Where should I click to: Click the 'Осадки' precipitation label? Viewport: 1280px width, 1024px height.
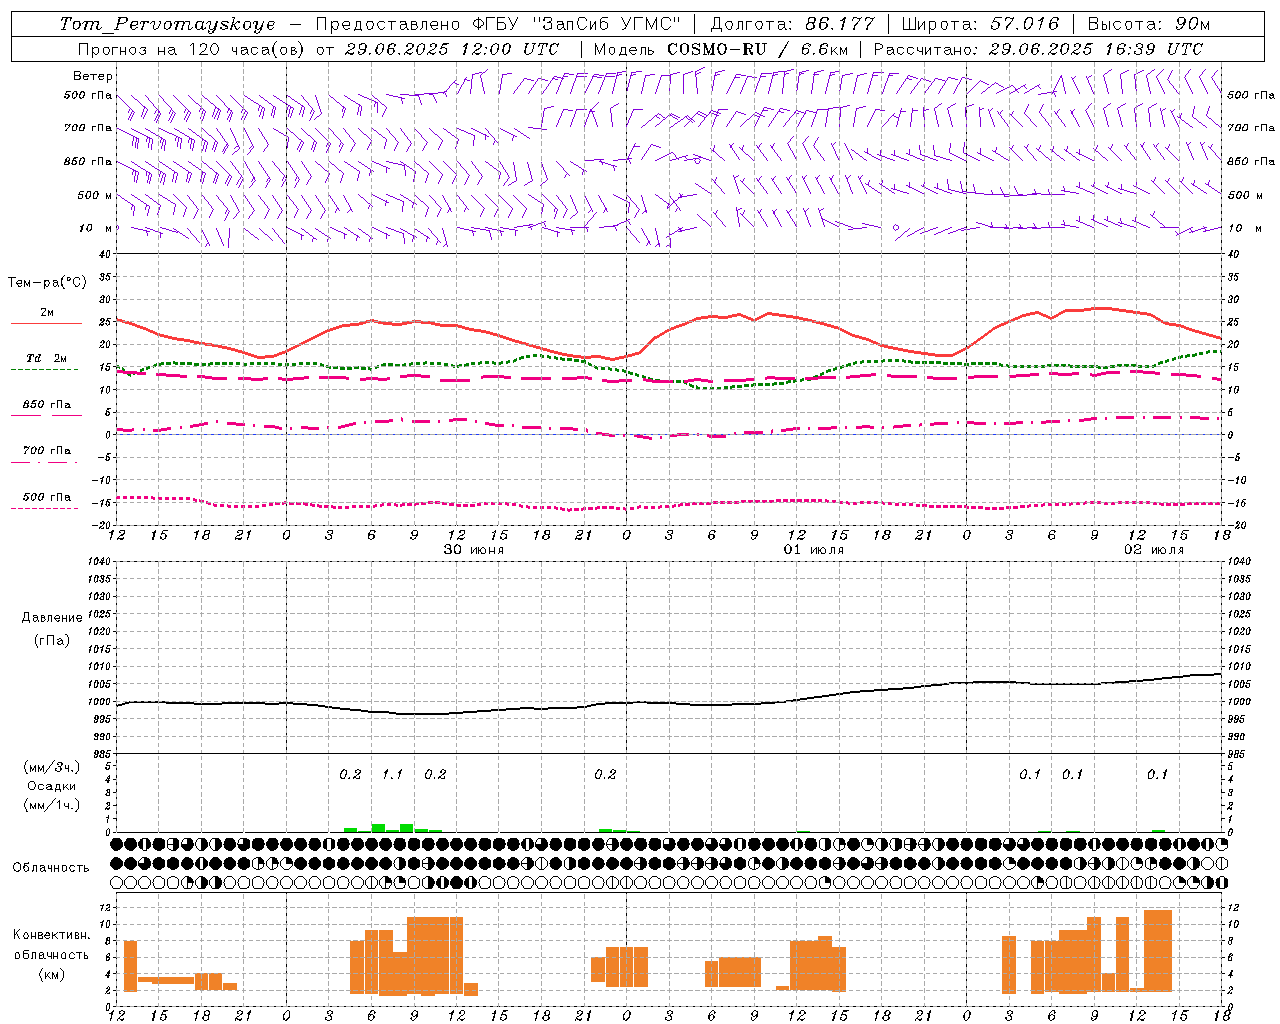click(x=52, y=786)
